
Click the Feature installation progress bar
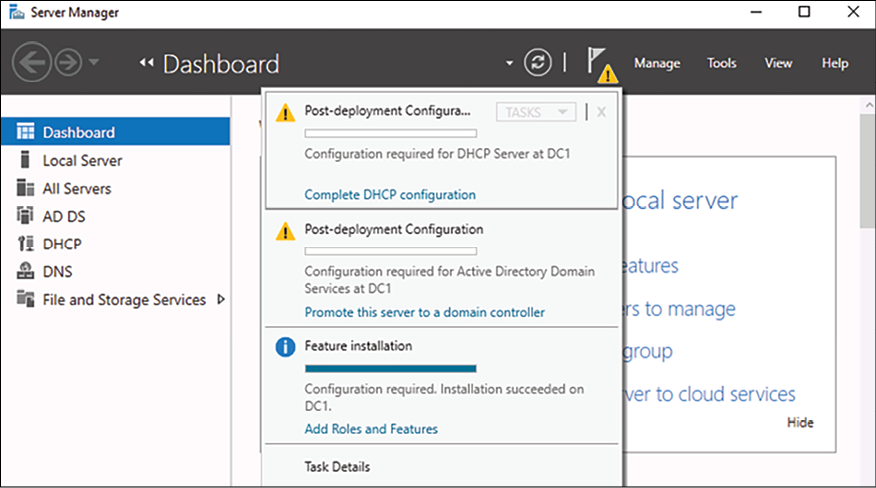[391, 368]
